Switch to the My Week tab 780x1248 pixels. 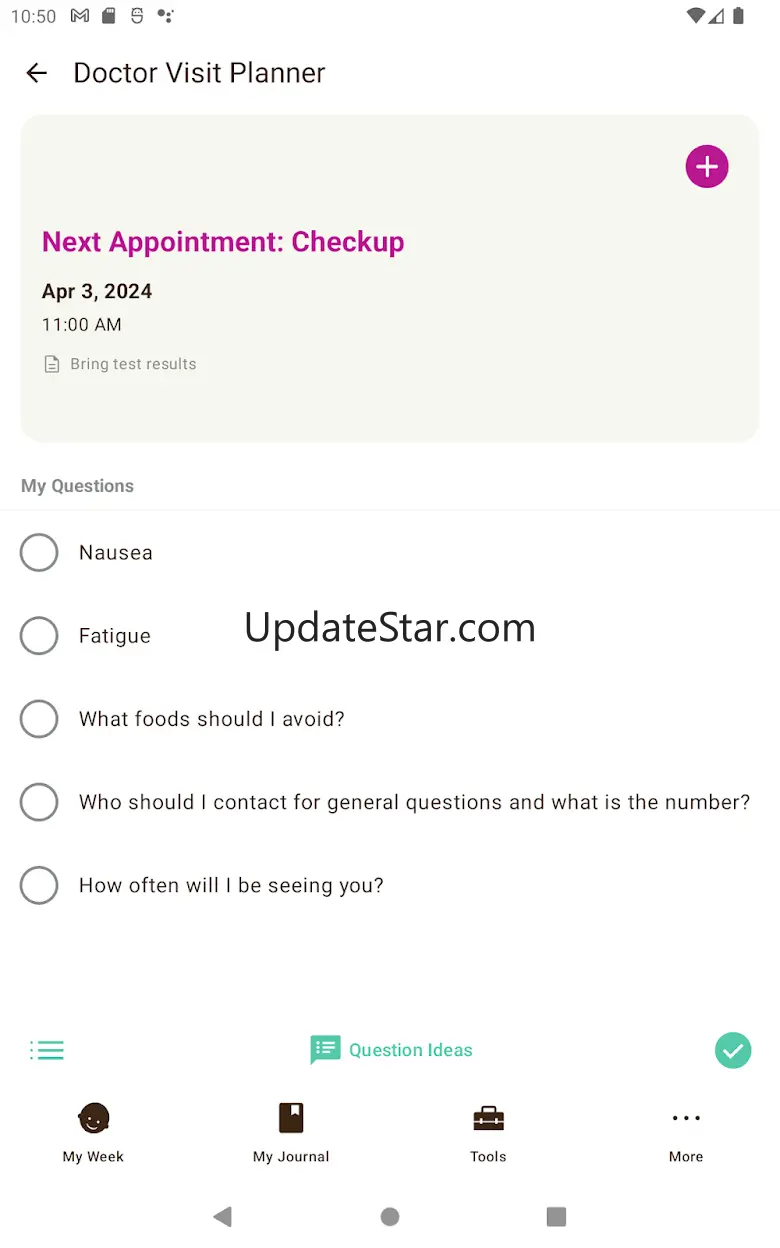[93, 1132]
